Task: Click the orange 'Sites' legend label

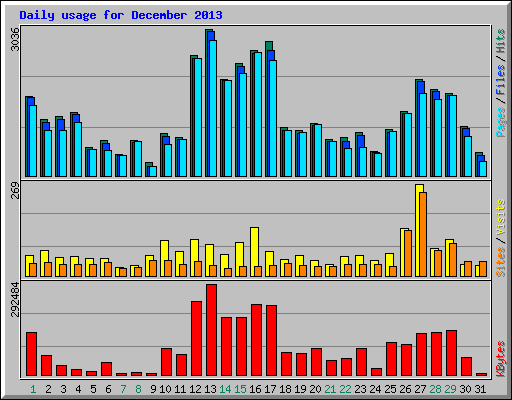Action: [500, 262]
